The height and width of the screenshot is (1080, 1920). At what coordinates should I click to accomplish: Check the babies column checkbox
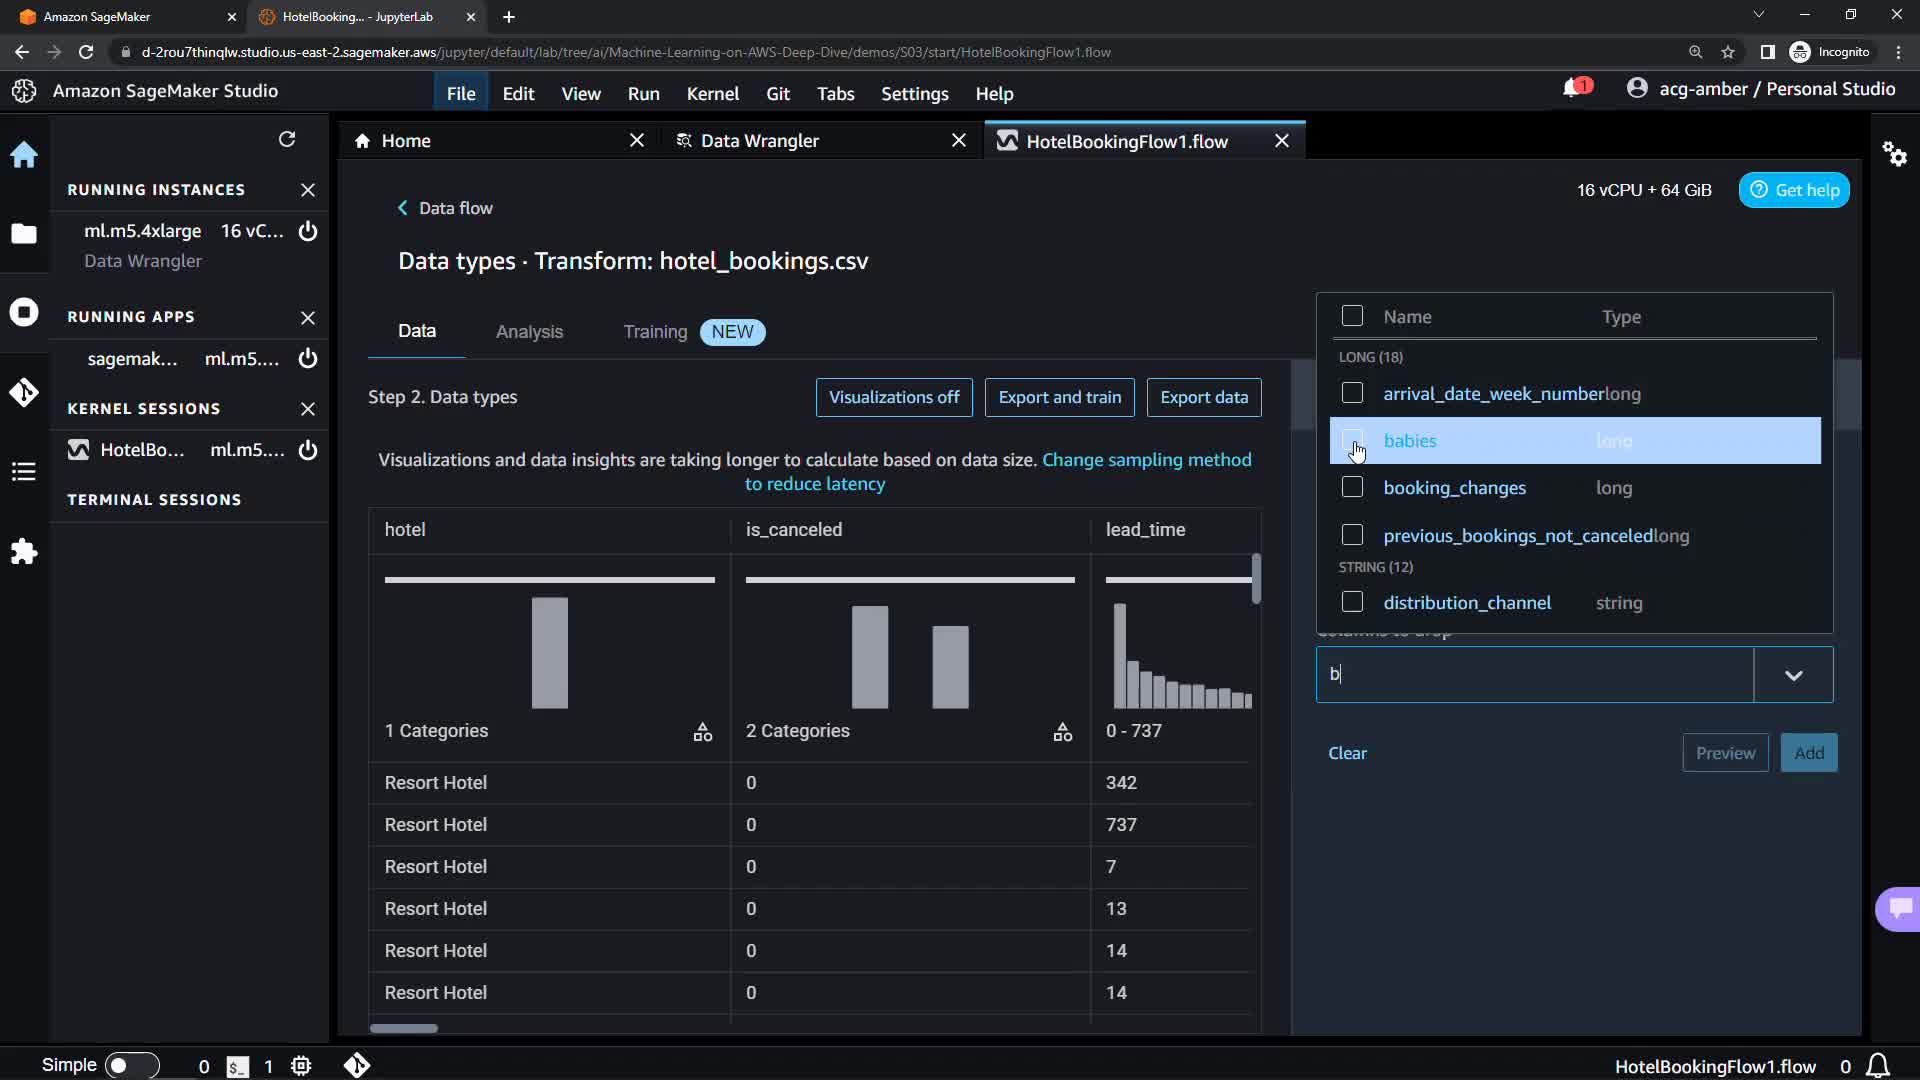[1352, 440]
